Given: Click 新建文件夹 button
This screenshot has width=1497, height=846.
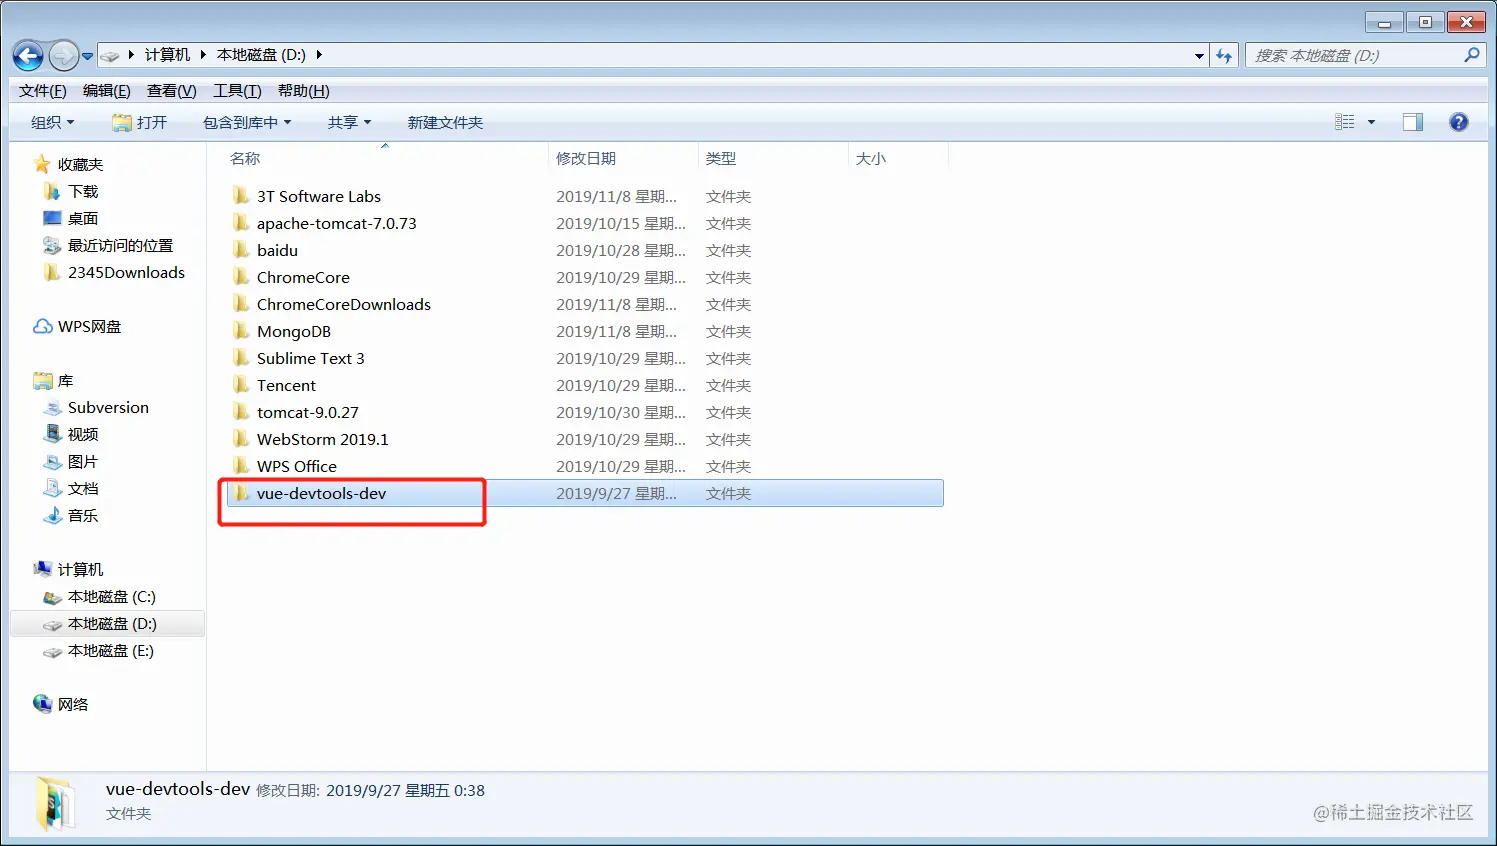Looking at the screenshot, I should [445, 122].
